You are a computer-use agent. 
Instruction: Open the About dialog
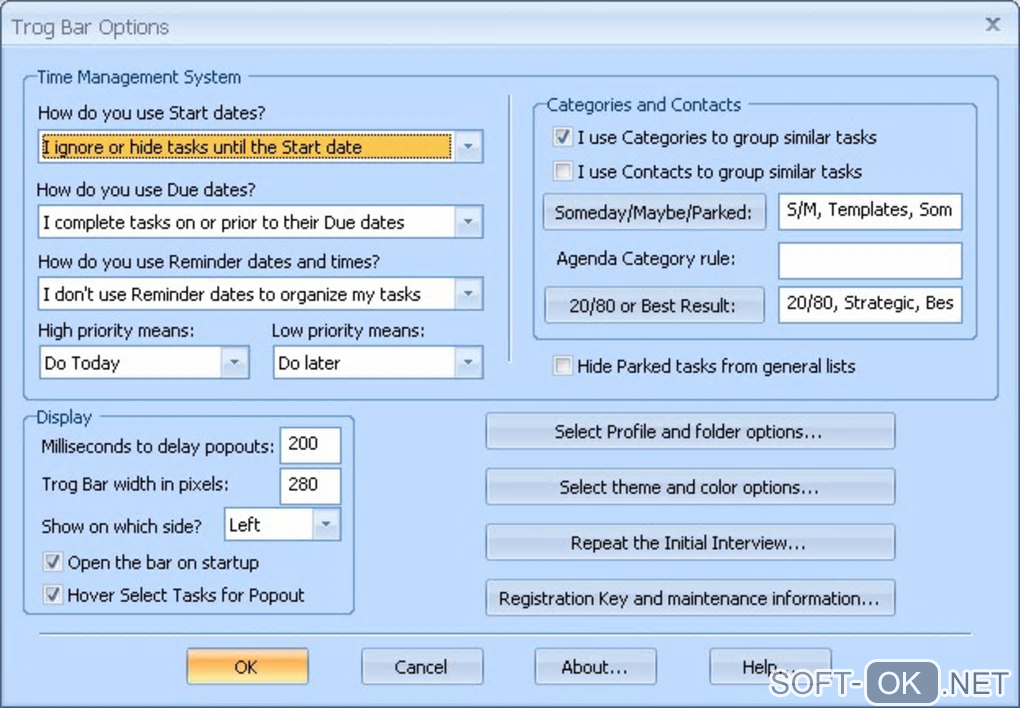point(595,666)
